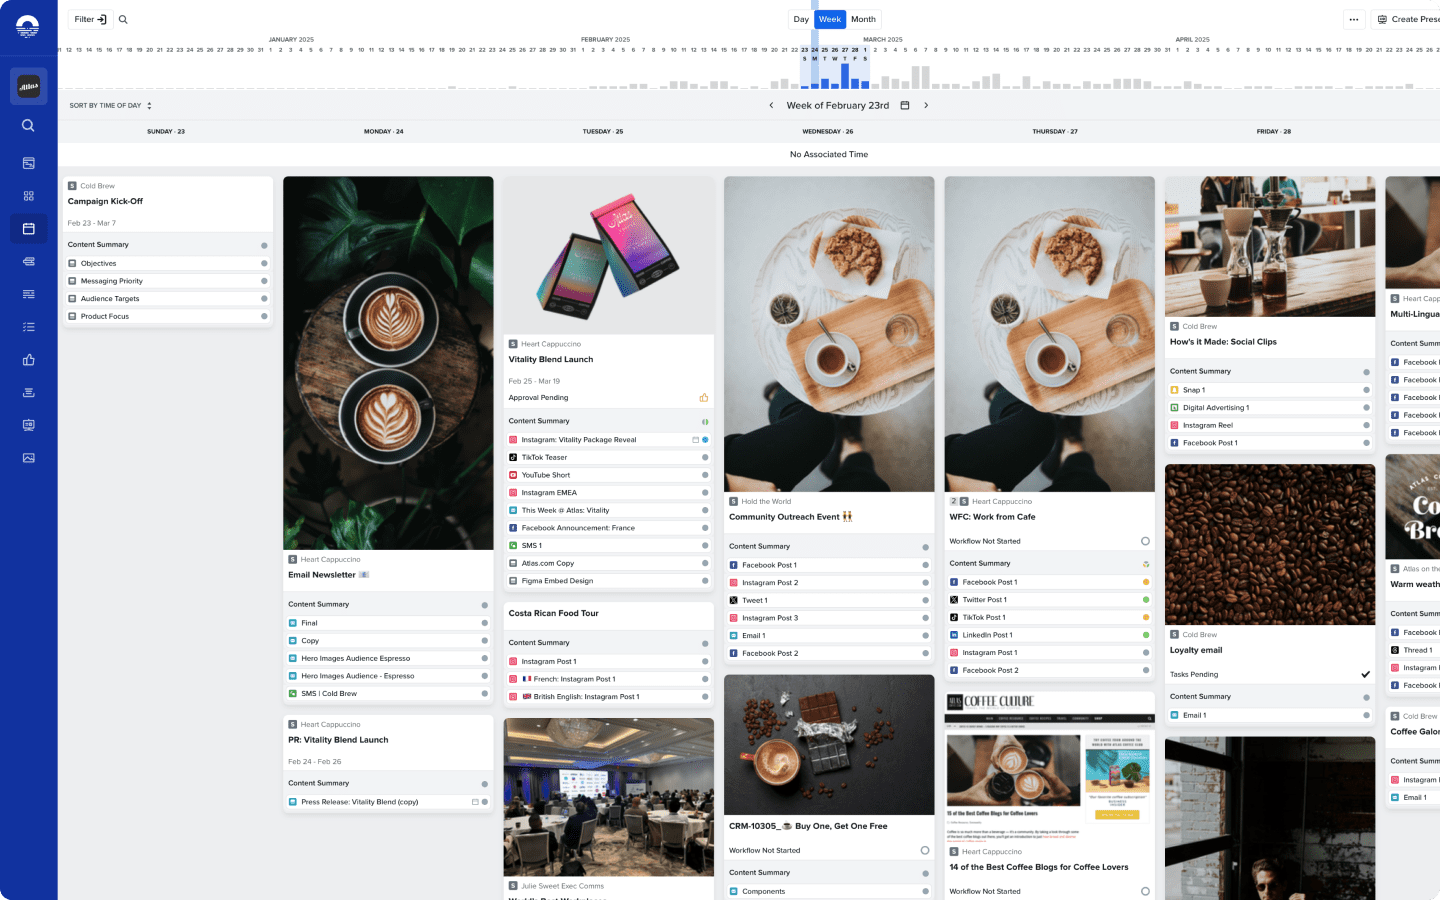Switch to the Month view tab
Image resolution: width=1440 pixels, height=900 pixels.
click(x=863, y=19)
